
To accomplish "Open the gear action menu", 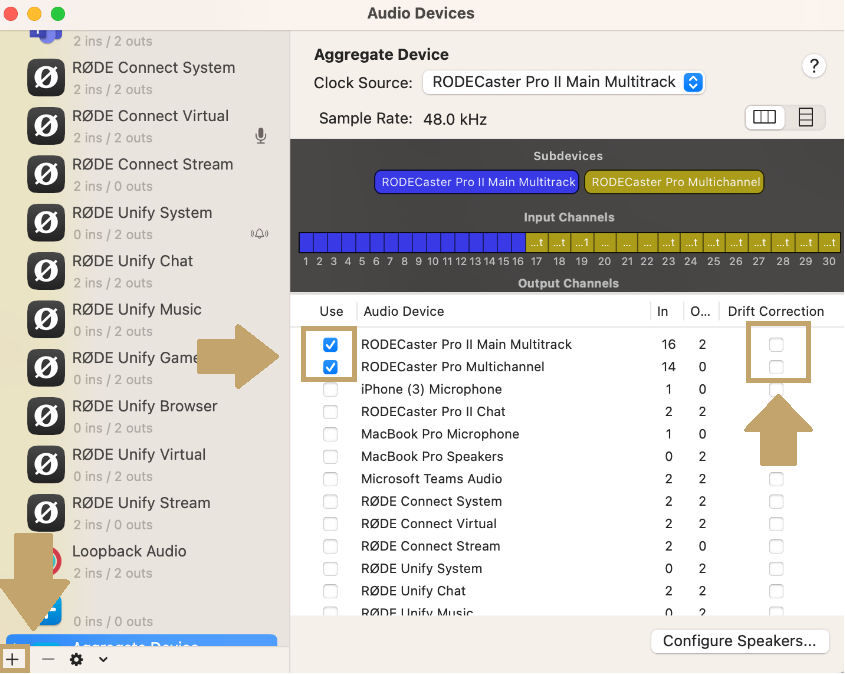I will [x=77, y=659].
